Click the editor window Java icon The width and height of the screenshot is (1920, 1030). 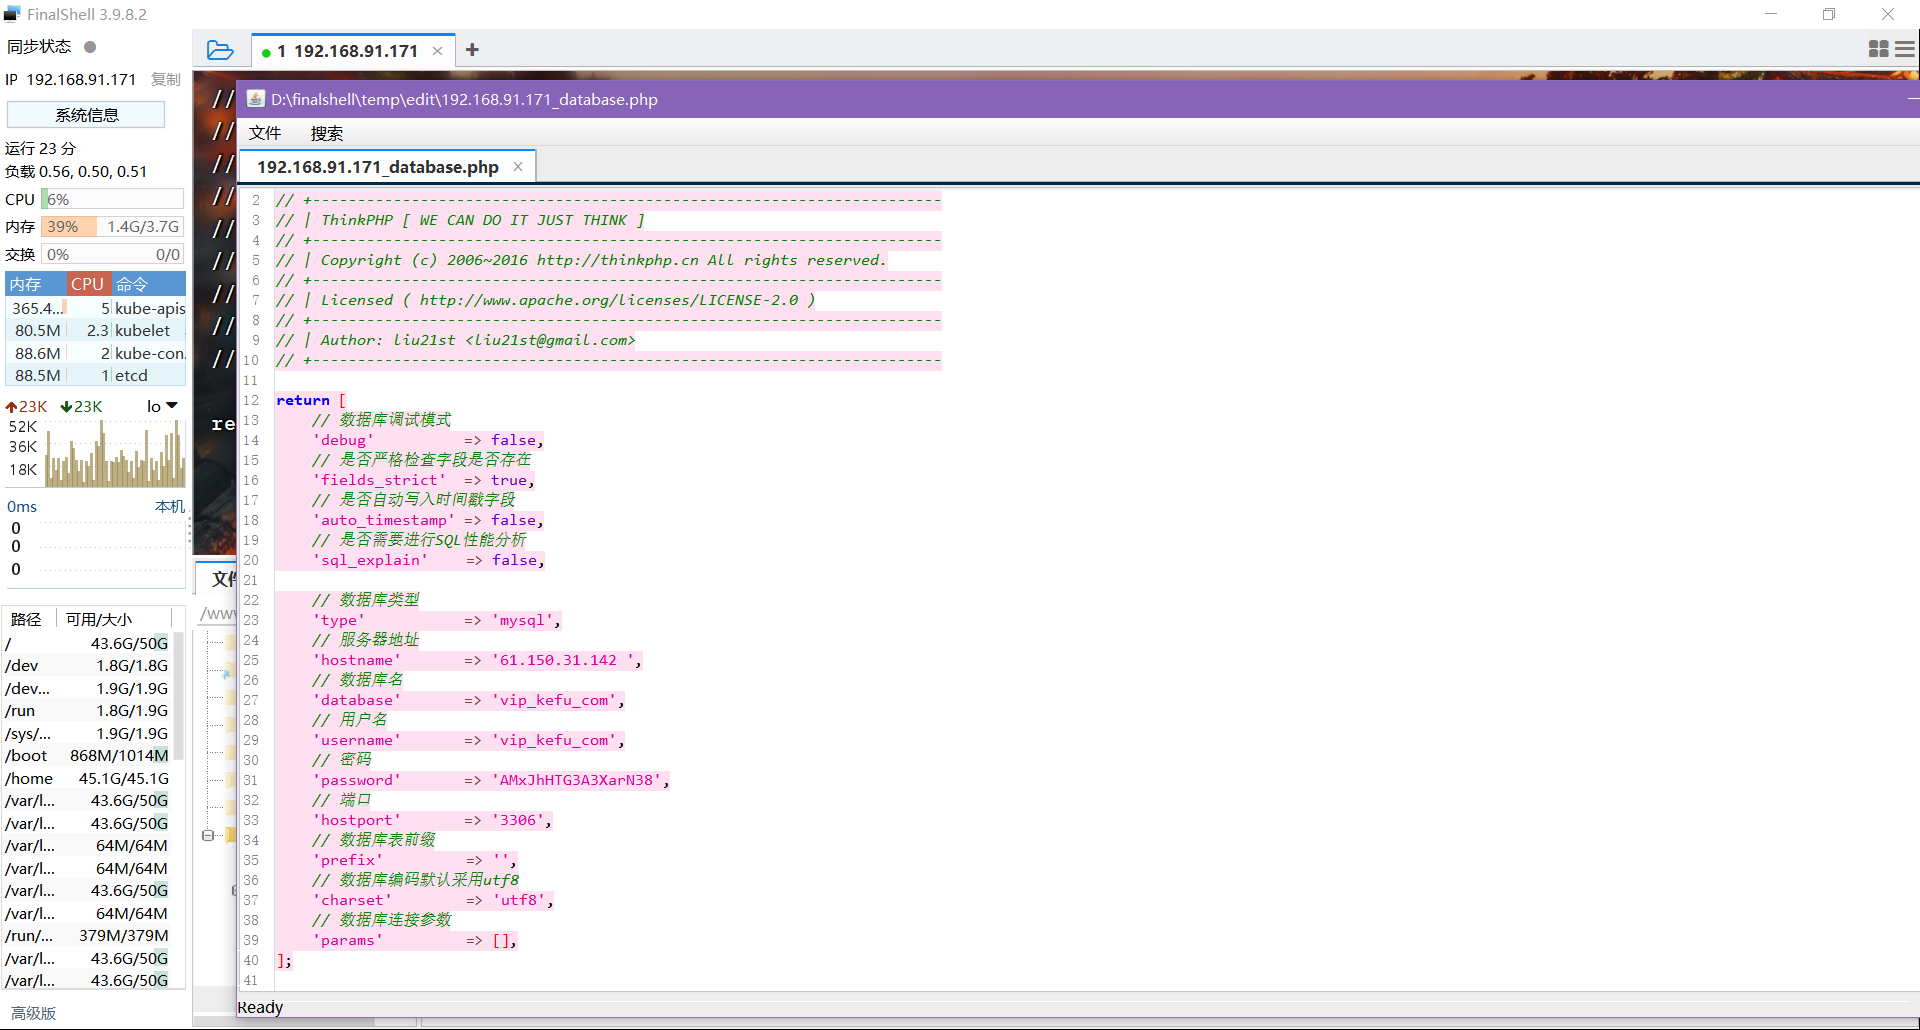[255, 99]
